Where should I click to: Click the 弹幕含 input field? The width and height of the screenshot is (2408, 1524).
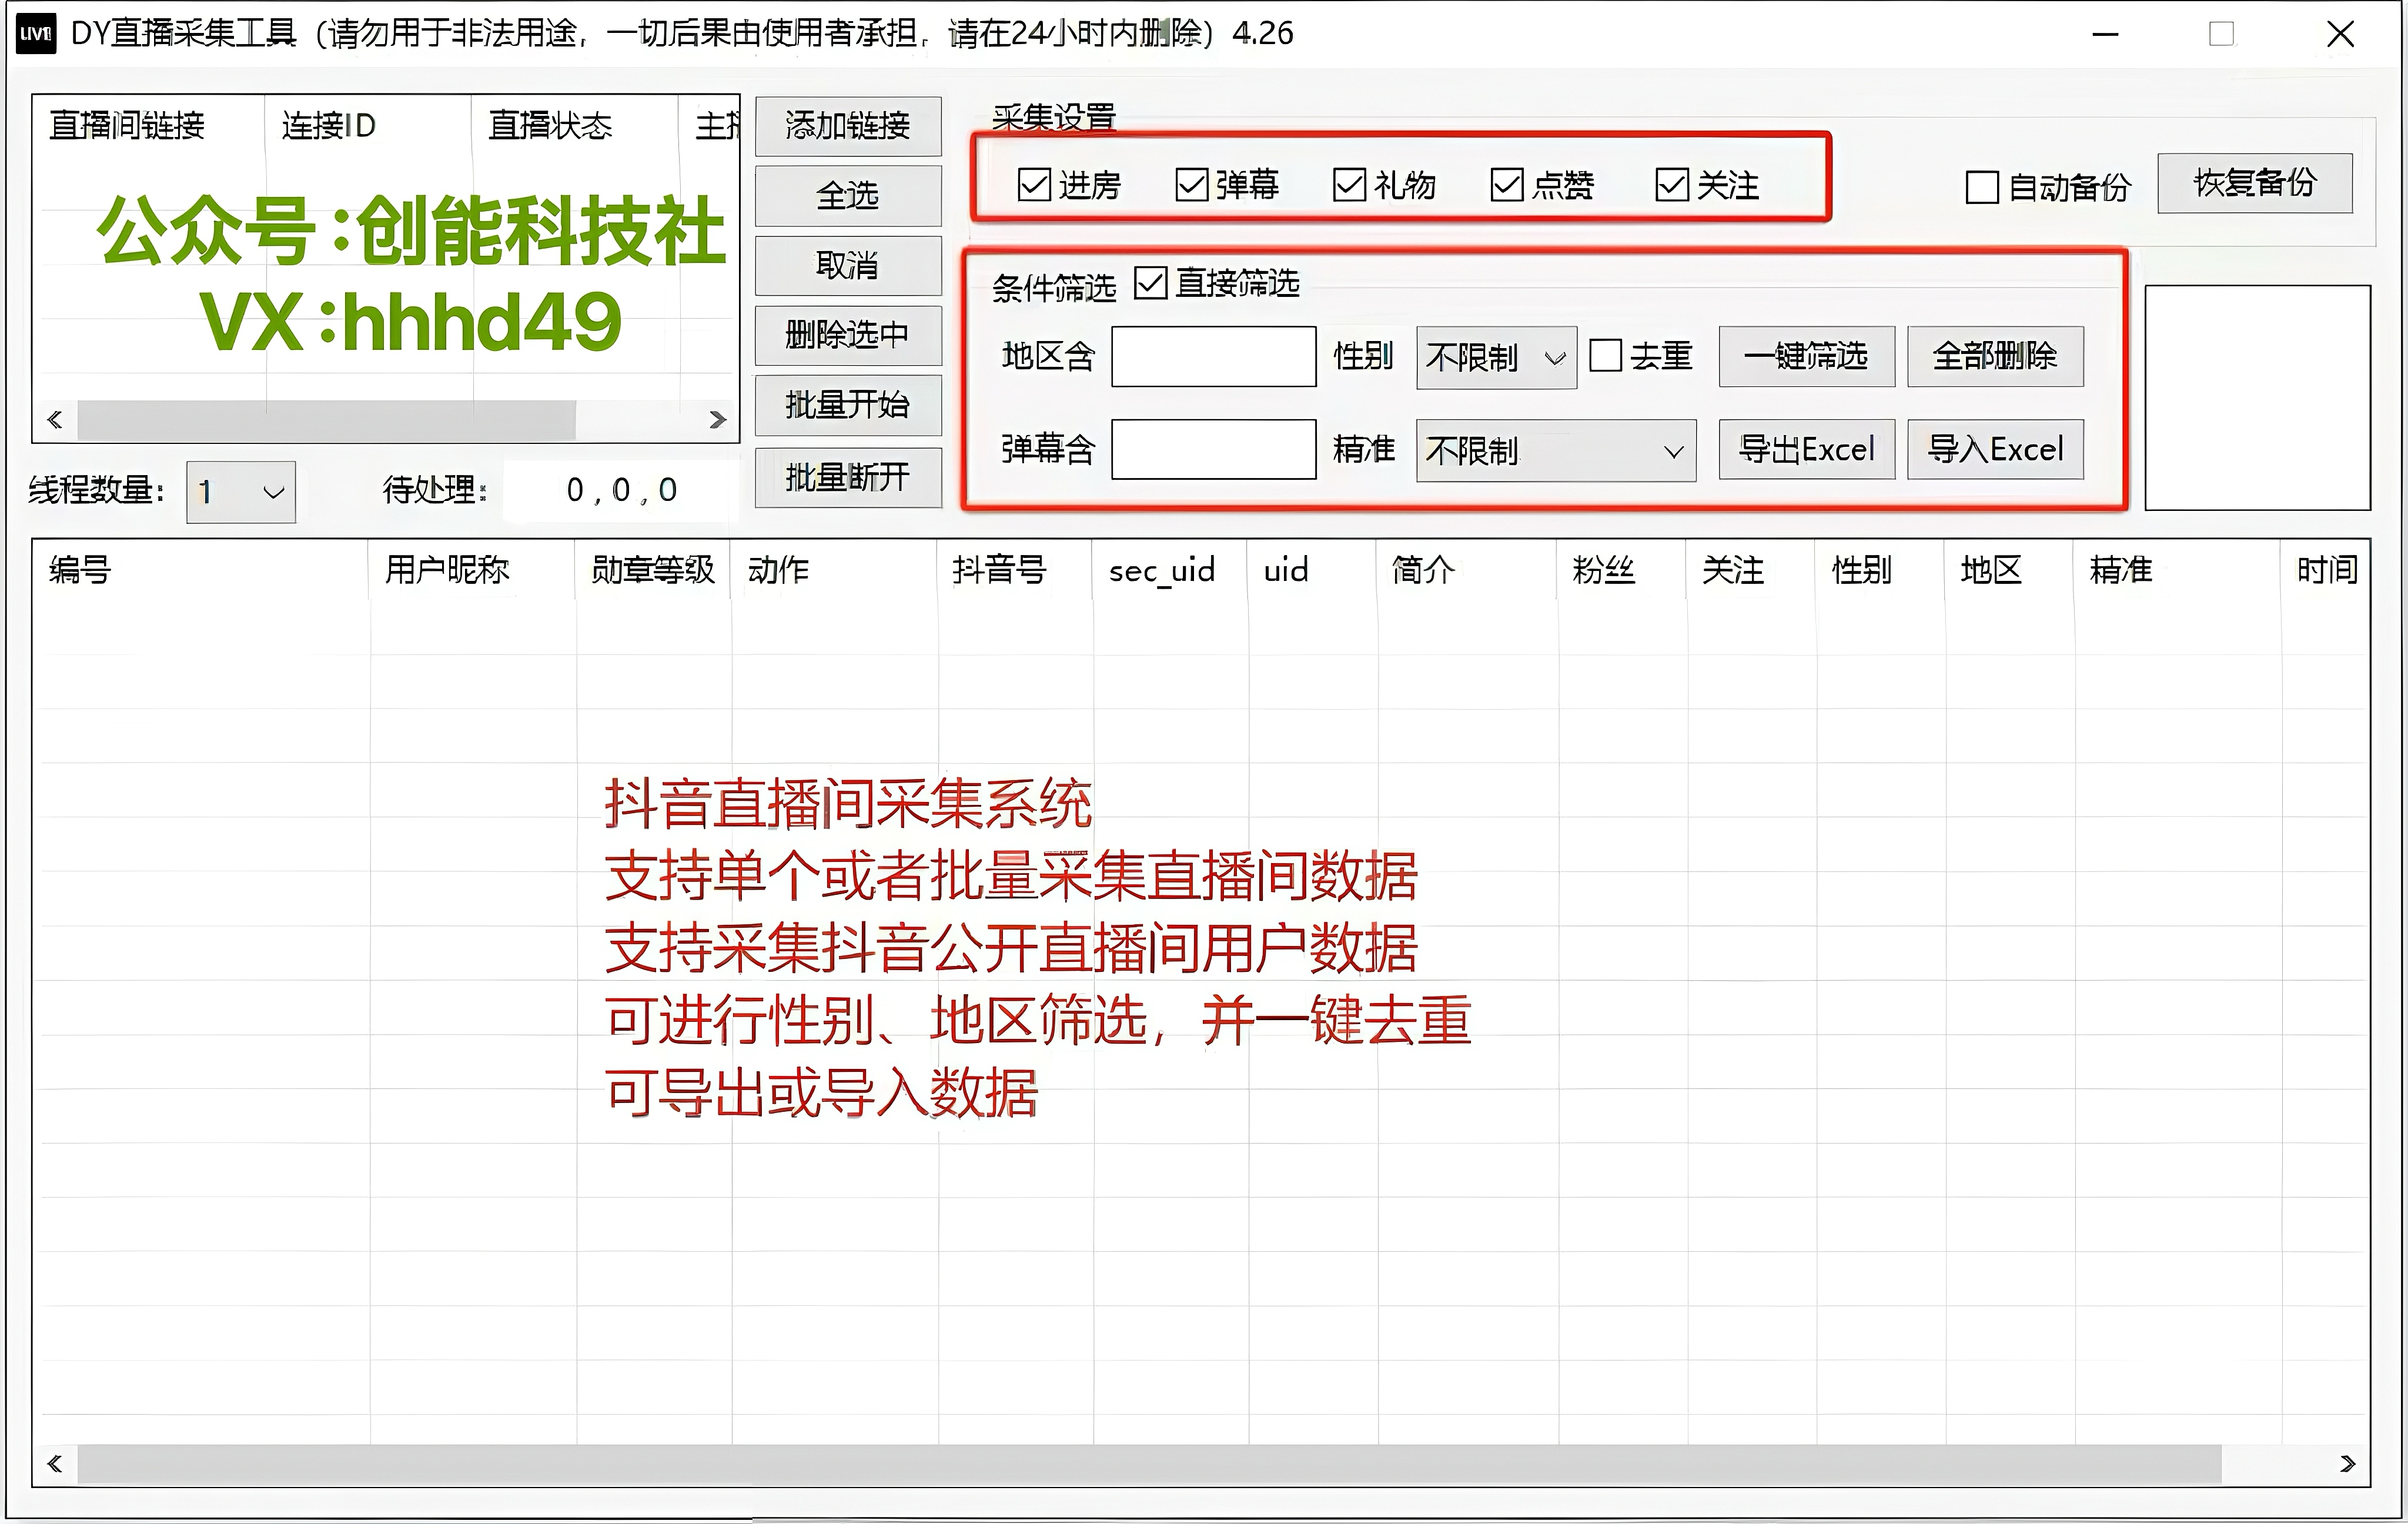click(1214, 449)
